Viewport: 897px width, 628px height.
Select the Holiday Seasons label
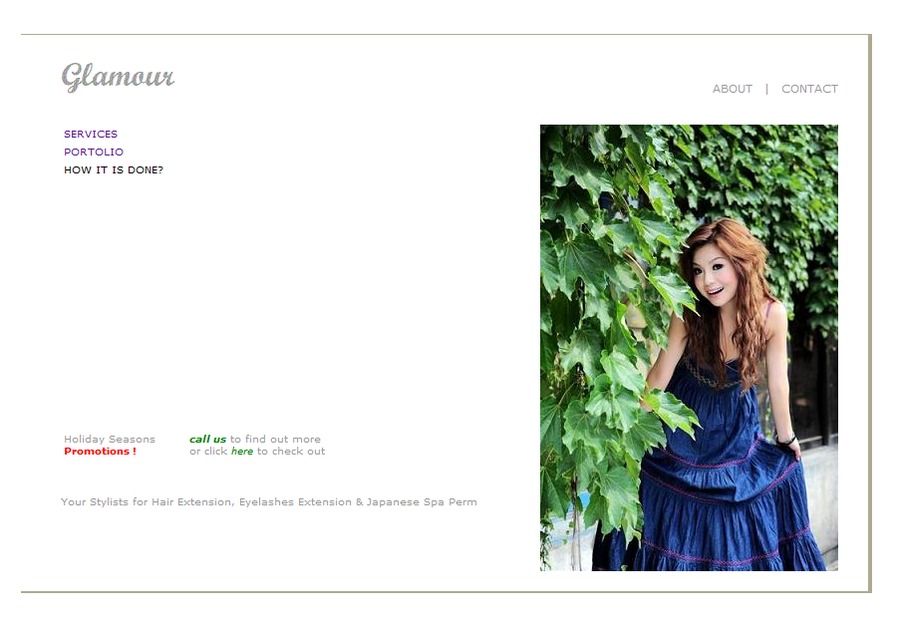coord(109,439)
